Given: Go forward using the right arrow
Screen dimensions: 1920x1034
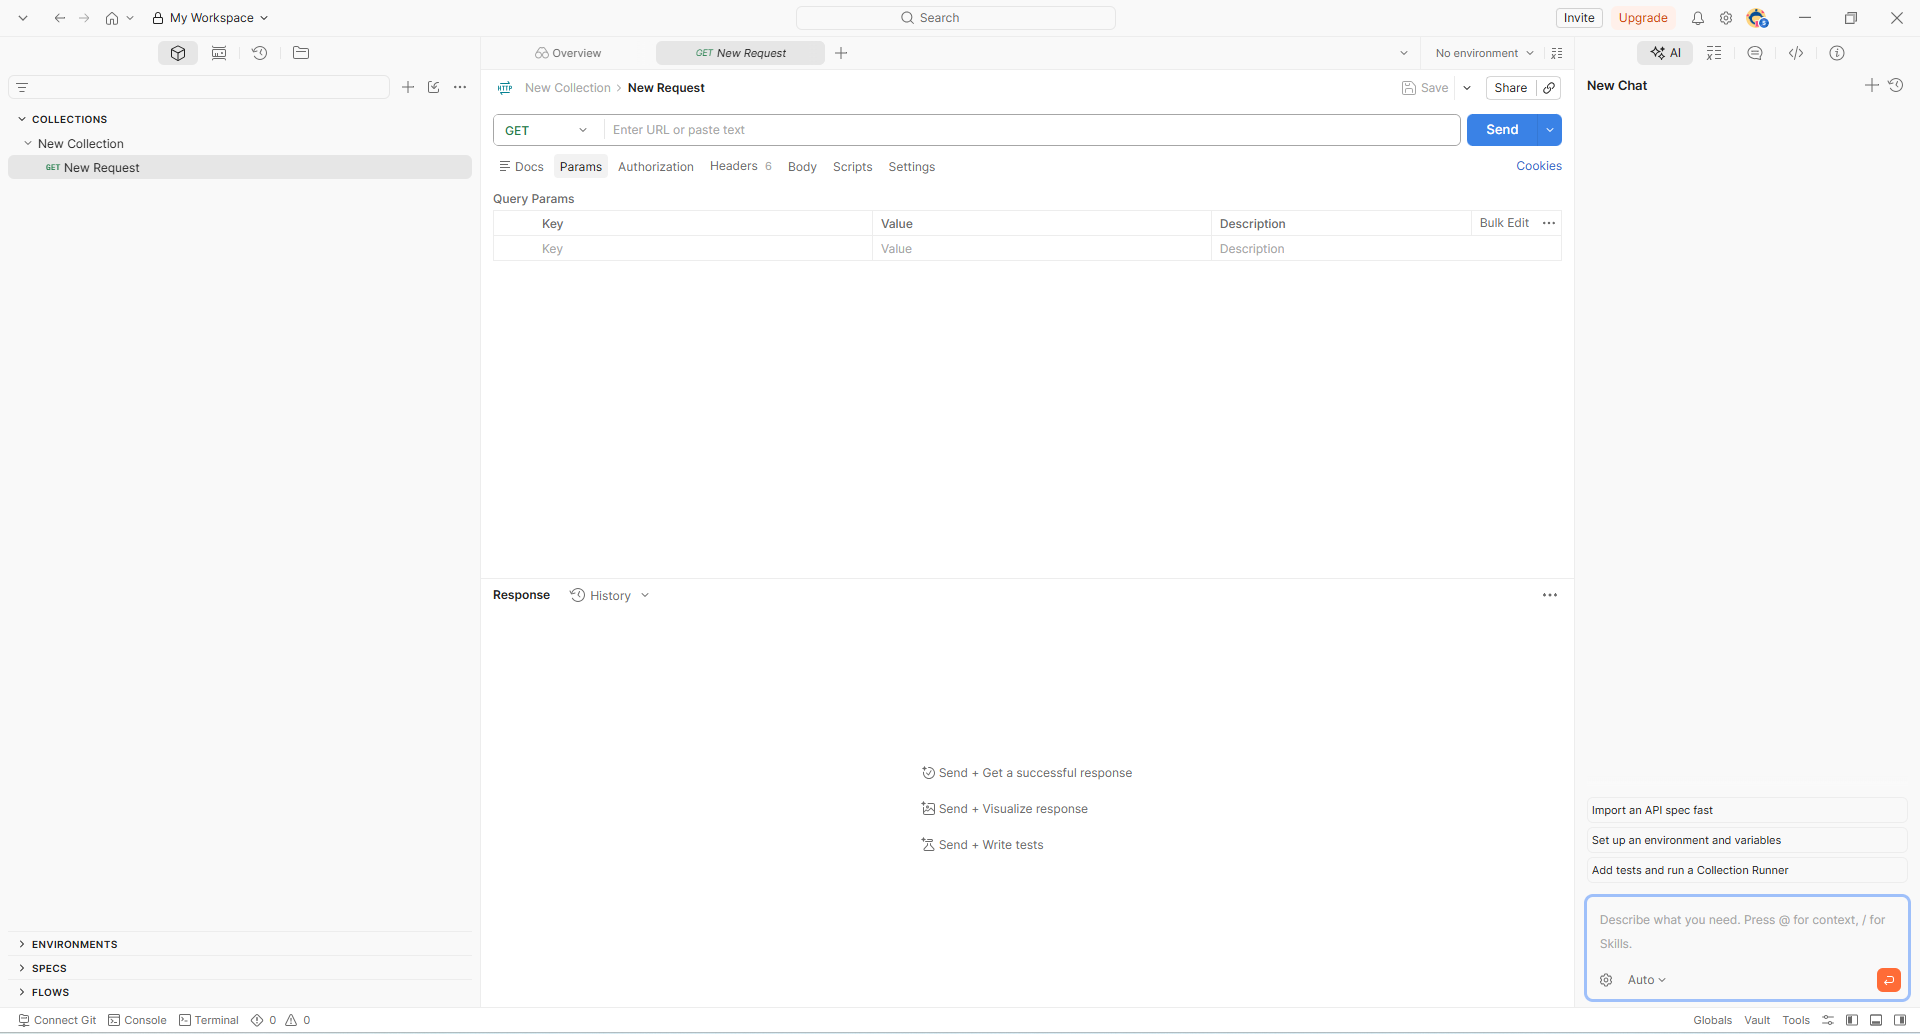Looking at the screenshot, I should (84, 18).
